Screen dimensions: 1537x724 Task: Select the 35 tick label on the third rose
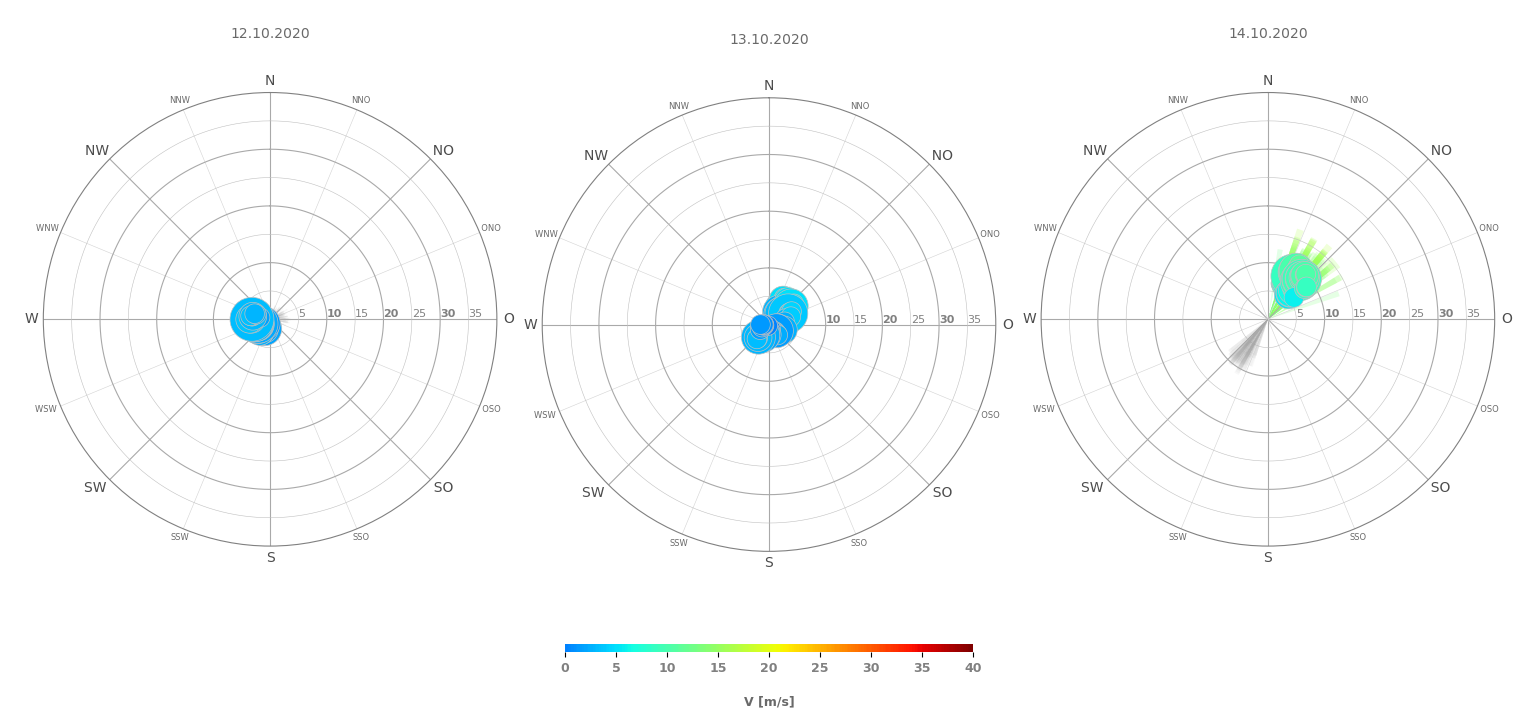tap(1475, 312)
